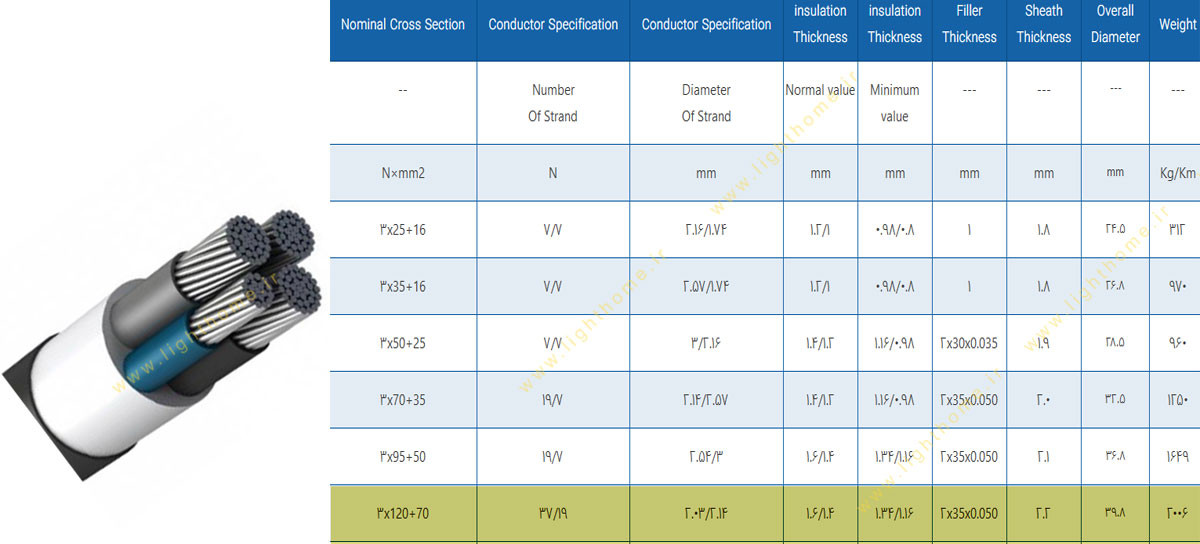Screen dimensions: 1200x544
Task: Click the 2x30x0.035 filler thickness cell
Action: pos(969,343)
